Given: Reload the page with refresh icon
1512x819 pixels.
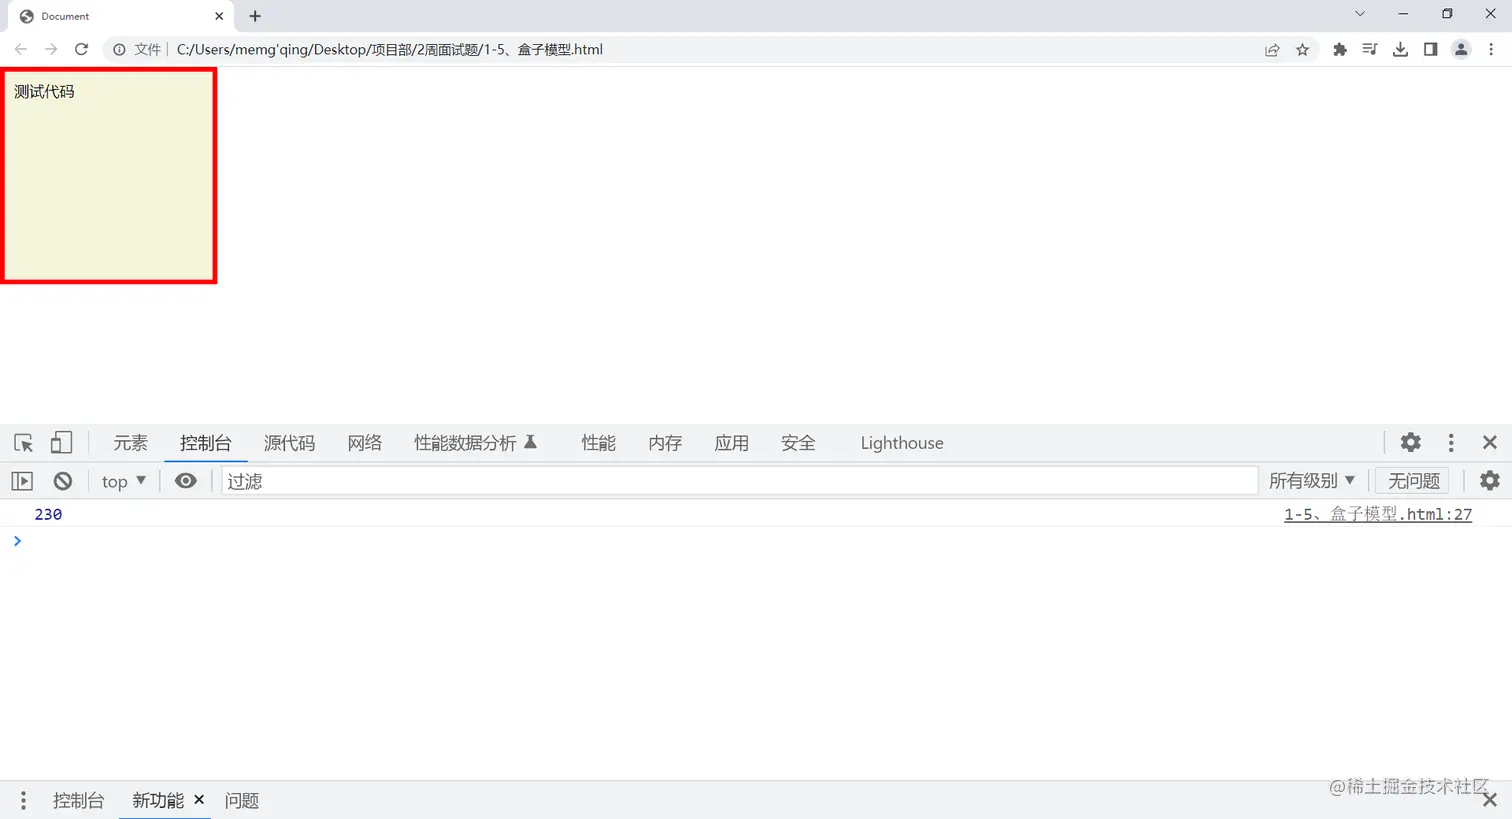Looking at the screenshot, I should tap(82, 49).
